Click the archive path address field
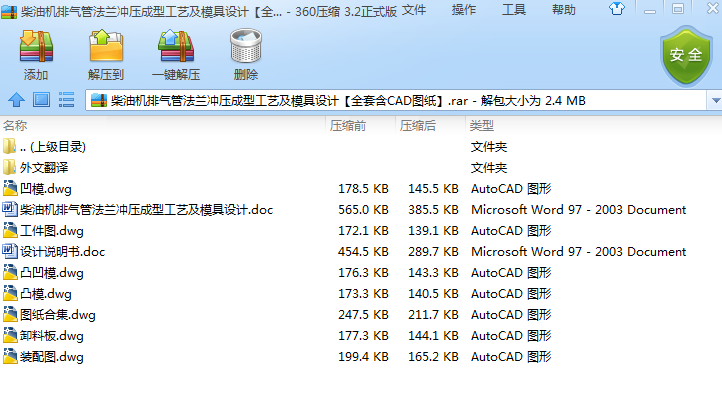722x395 pixels. click(397, 100)
